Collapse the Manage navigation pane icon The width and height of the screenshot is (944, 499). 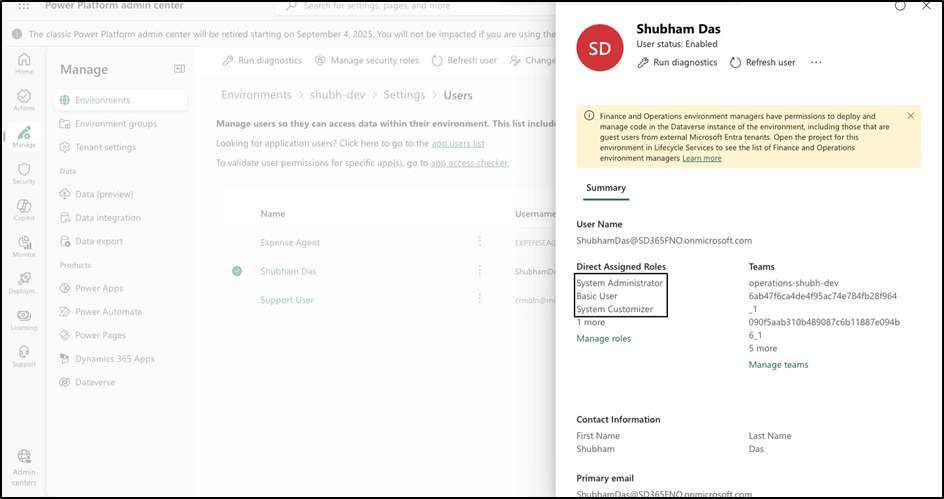click(x=180, y=69)
